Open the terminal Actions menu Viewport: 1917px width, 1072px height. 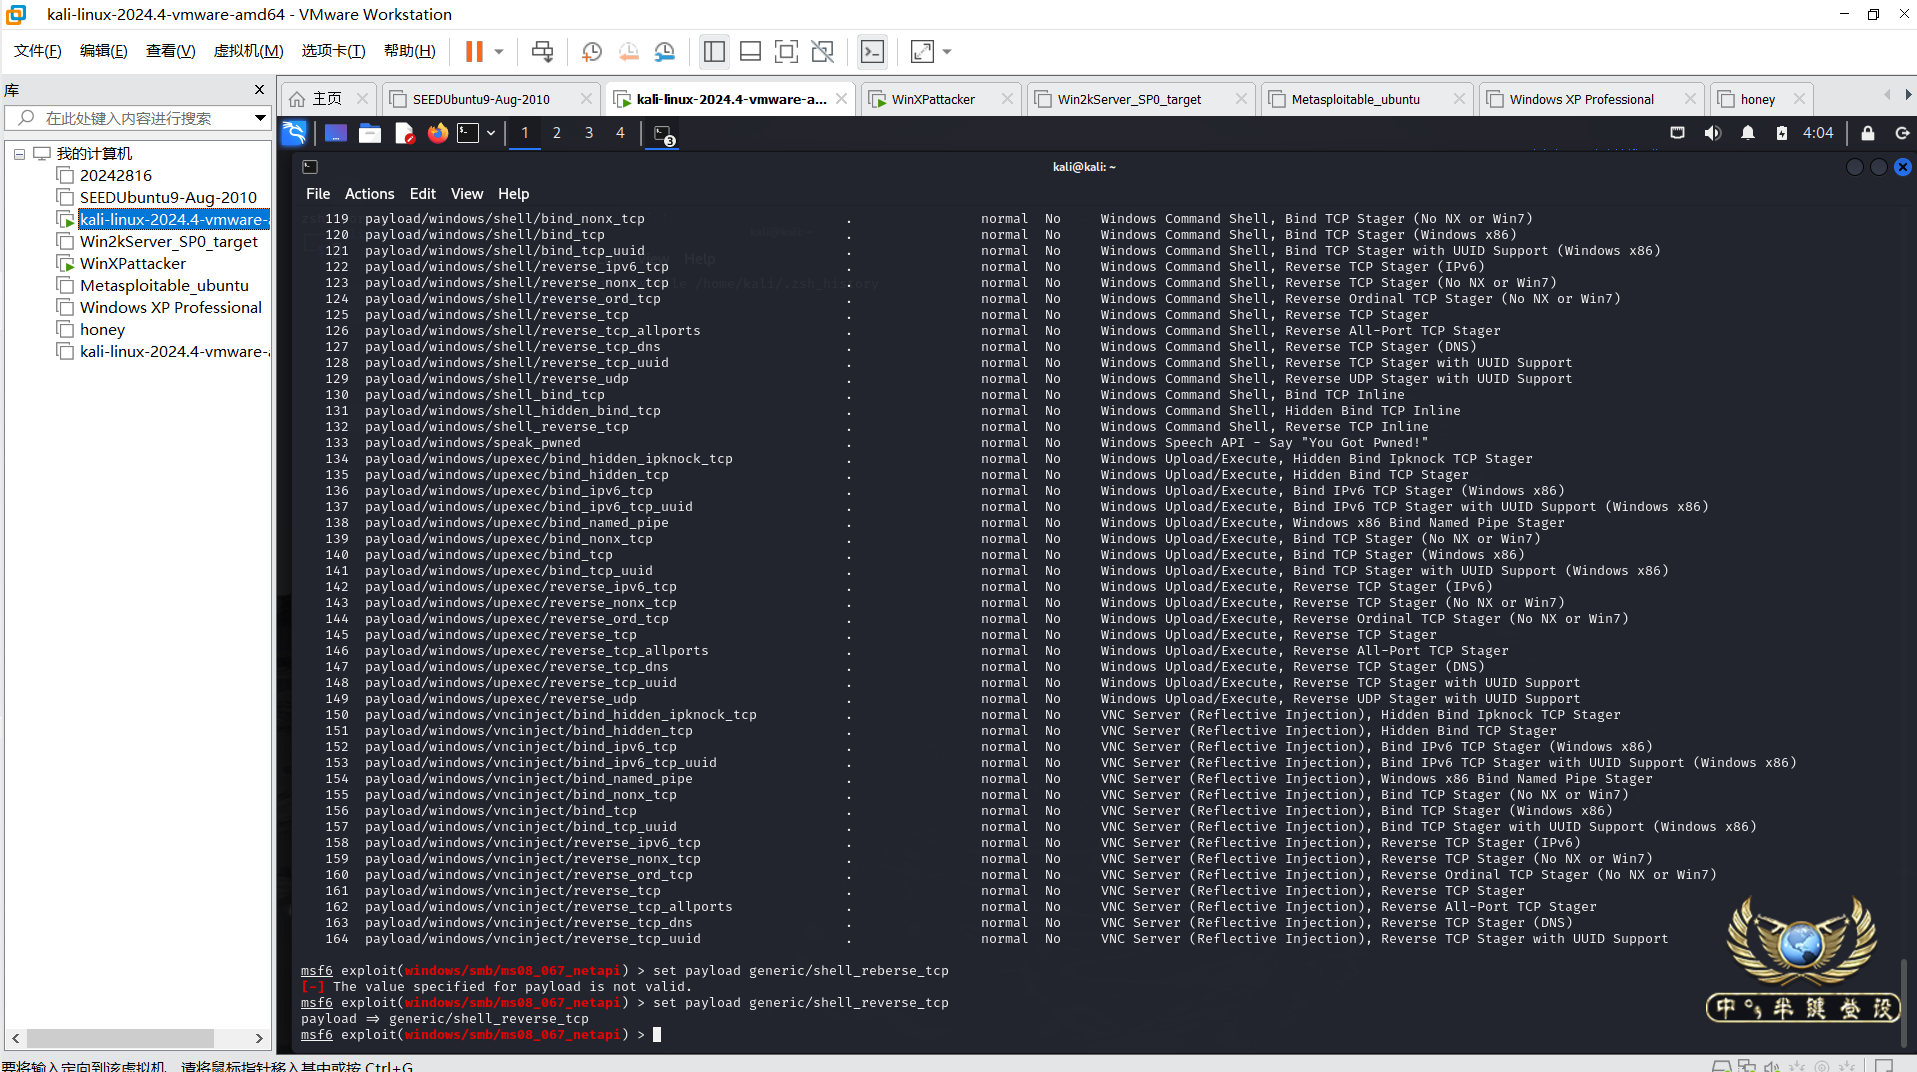pyautogui.click(x=369, y=194)
